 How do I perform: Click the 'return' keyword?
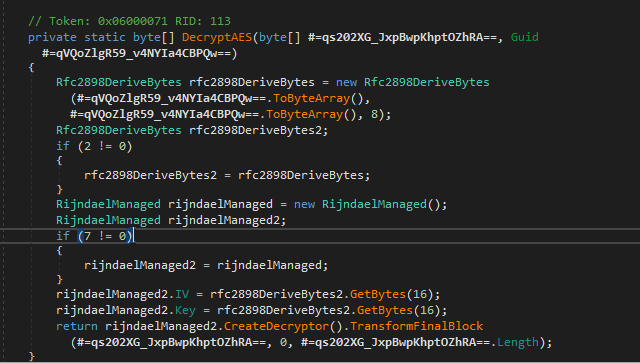click(x=77, y=326)
